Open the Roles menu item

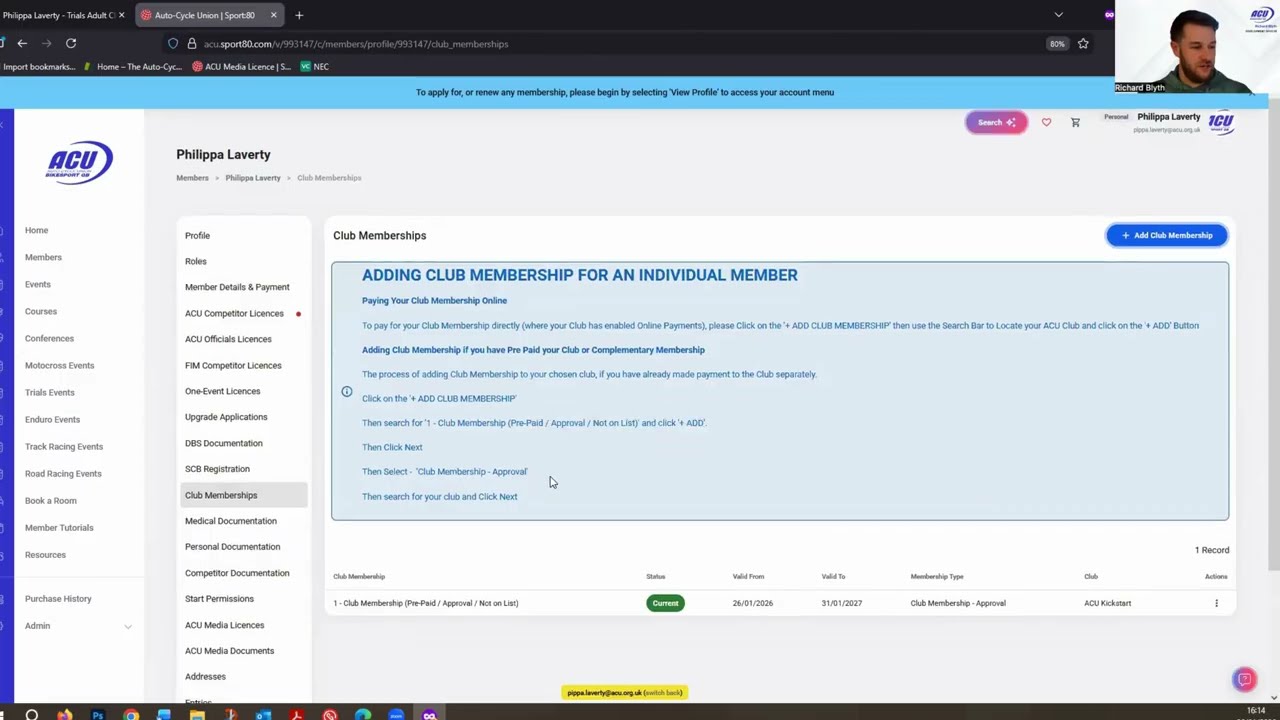[195, 261]
